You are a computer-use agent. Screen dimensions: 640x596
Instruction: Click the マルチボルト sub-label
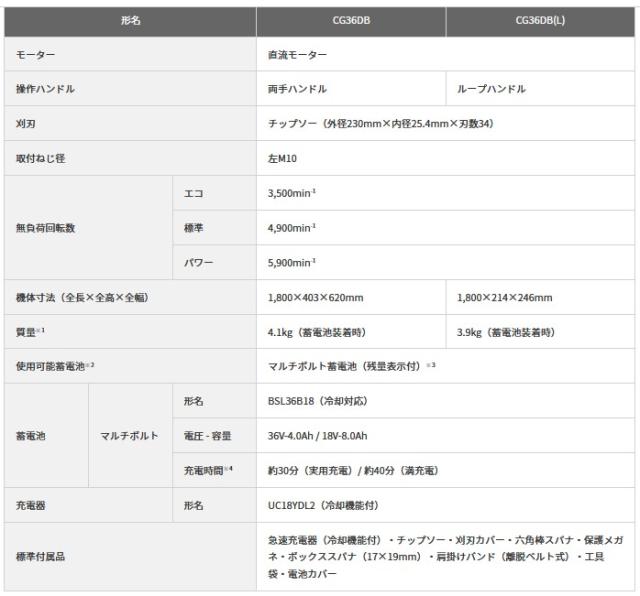coord(129,436)
